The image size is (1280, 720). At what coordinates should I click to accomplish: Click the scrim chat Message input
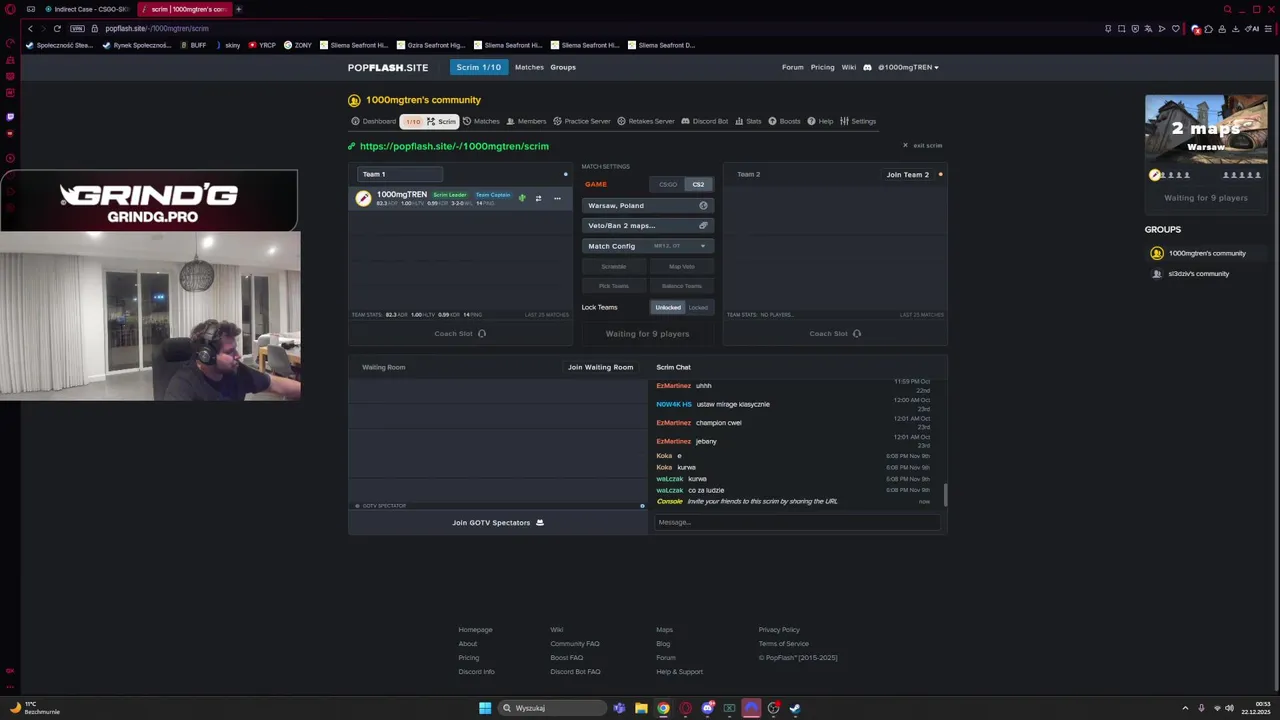(x=797, y=522)
